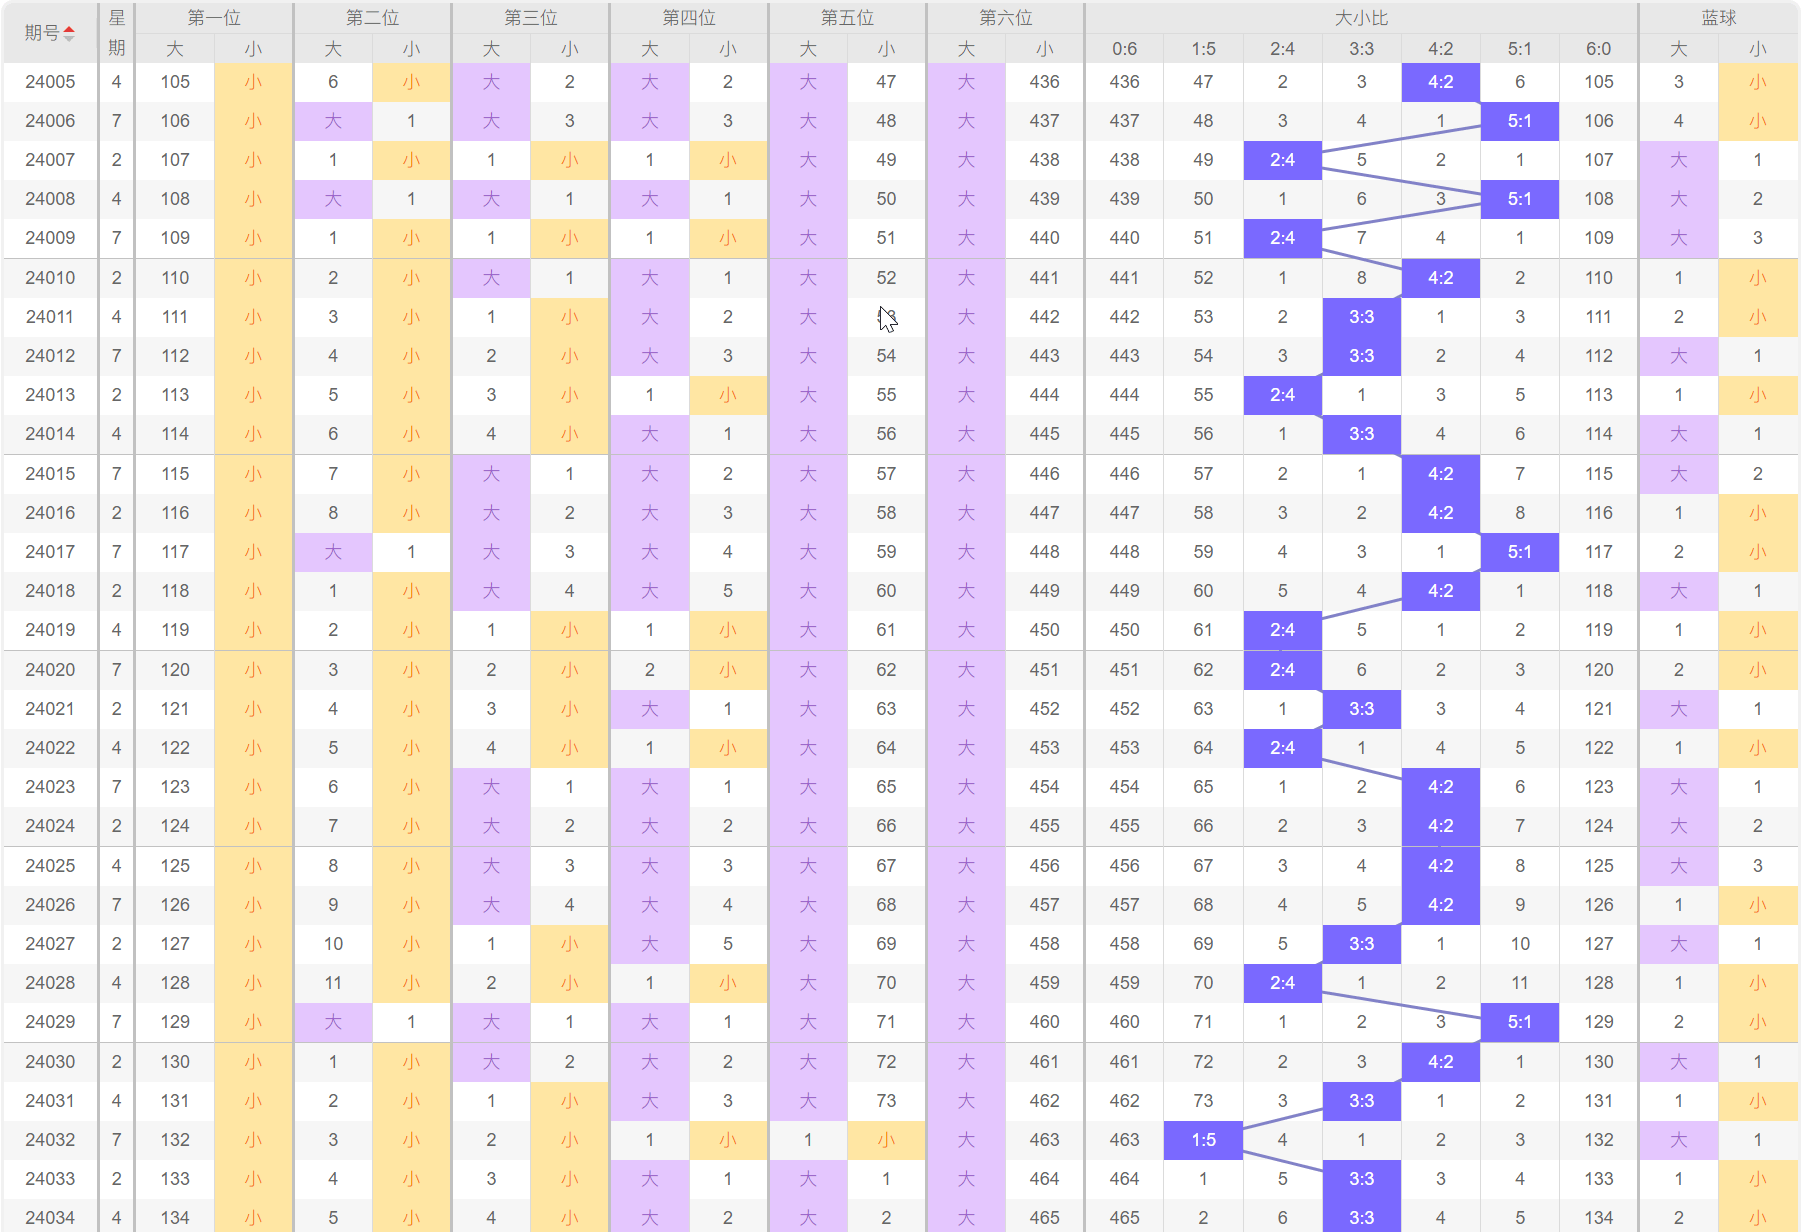This screenshot has height=1232, width=1801.
Task: Click highlighted 5:1 cell in row 24017
Action: click(1519, 552)
